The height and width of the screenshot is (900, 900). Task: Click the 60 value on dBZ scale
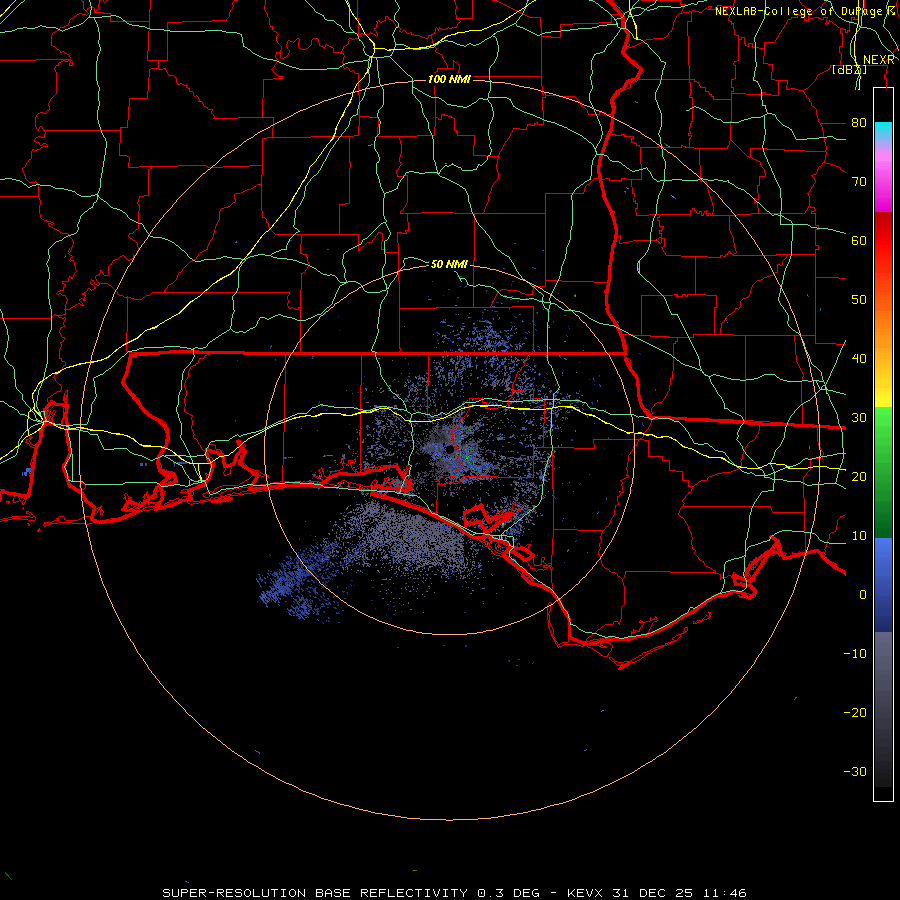click(859, 240)
